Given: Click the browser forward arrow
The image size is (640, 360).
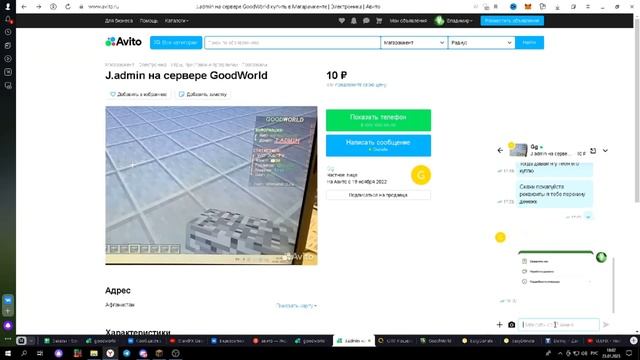Looking at the screenshot, I should pos(38,7).
